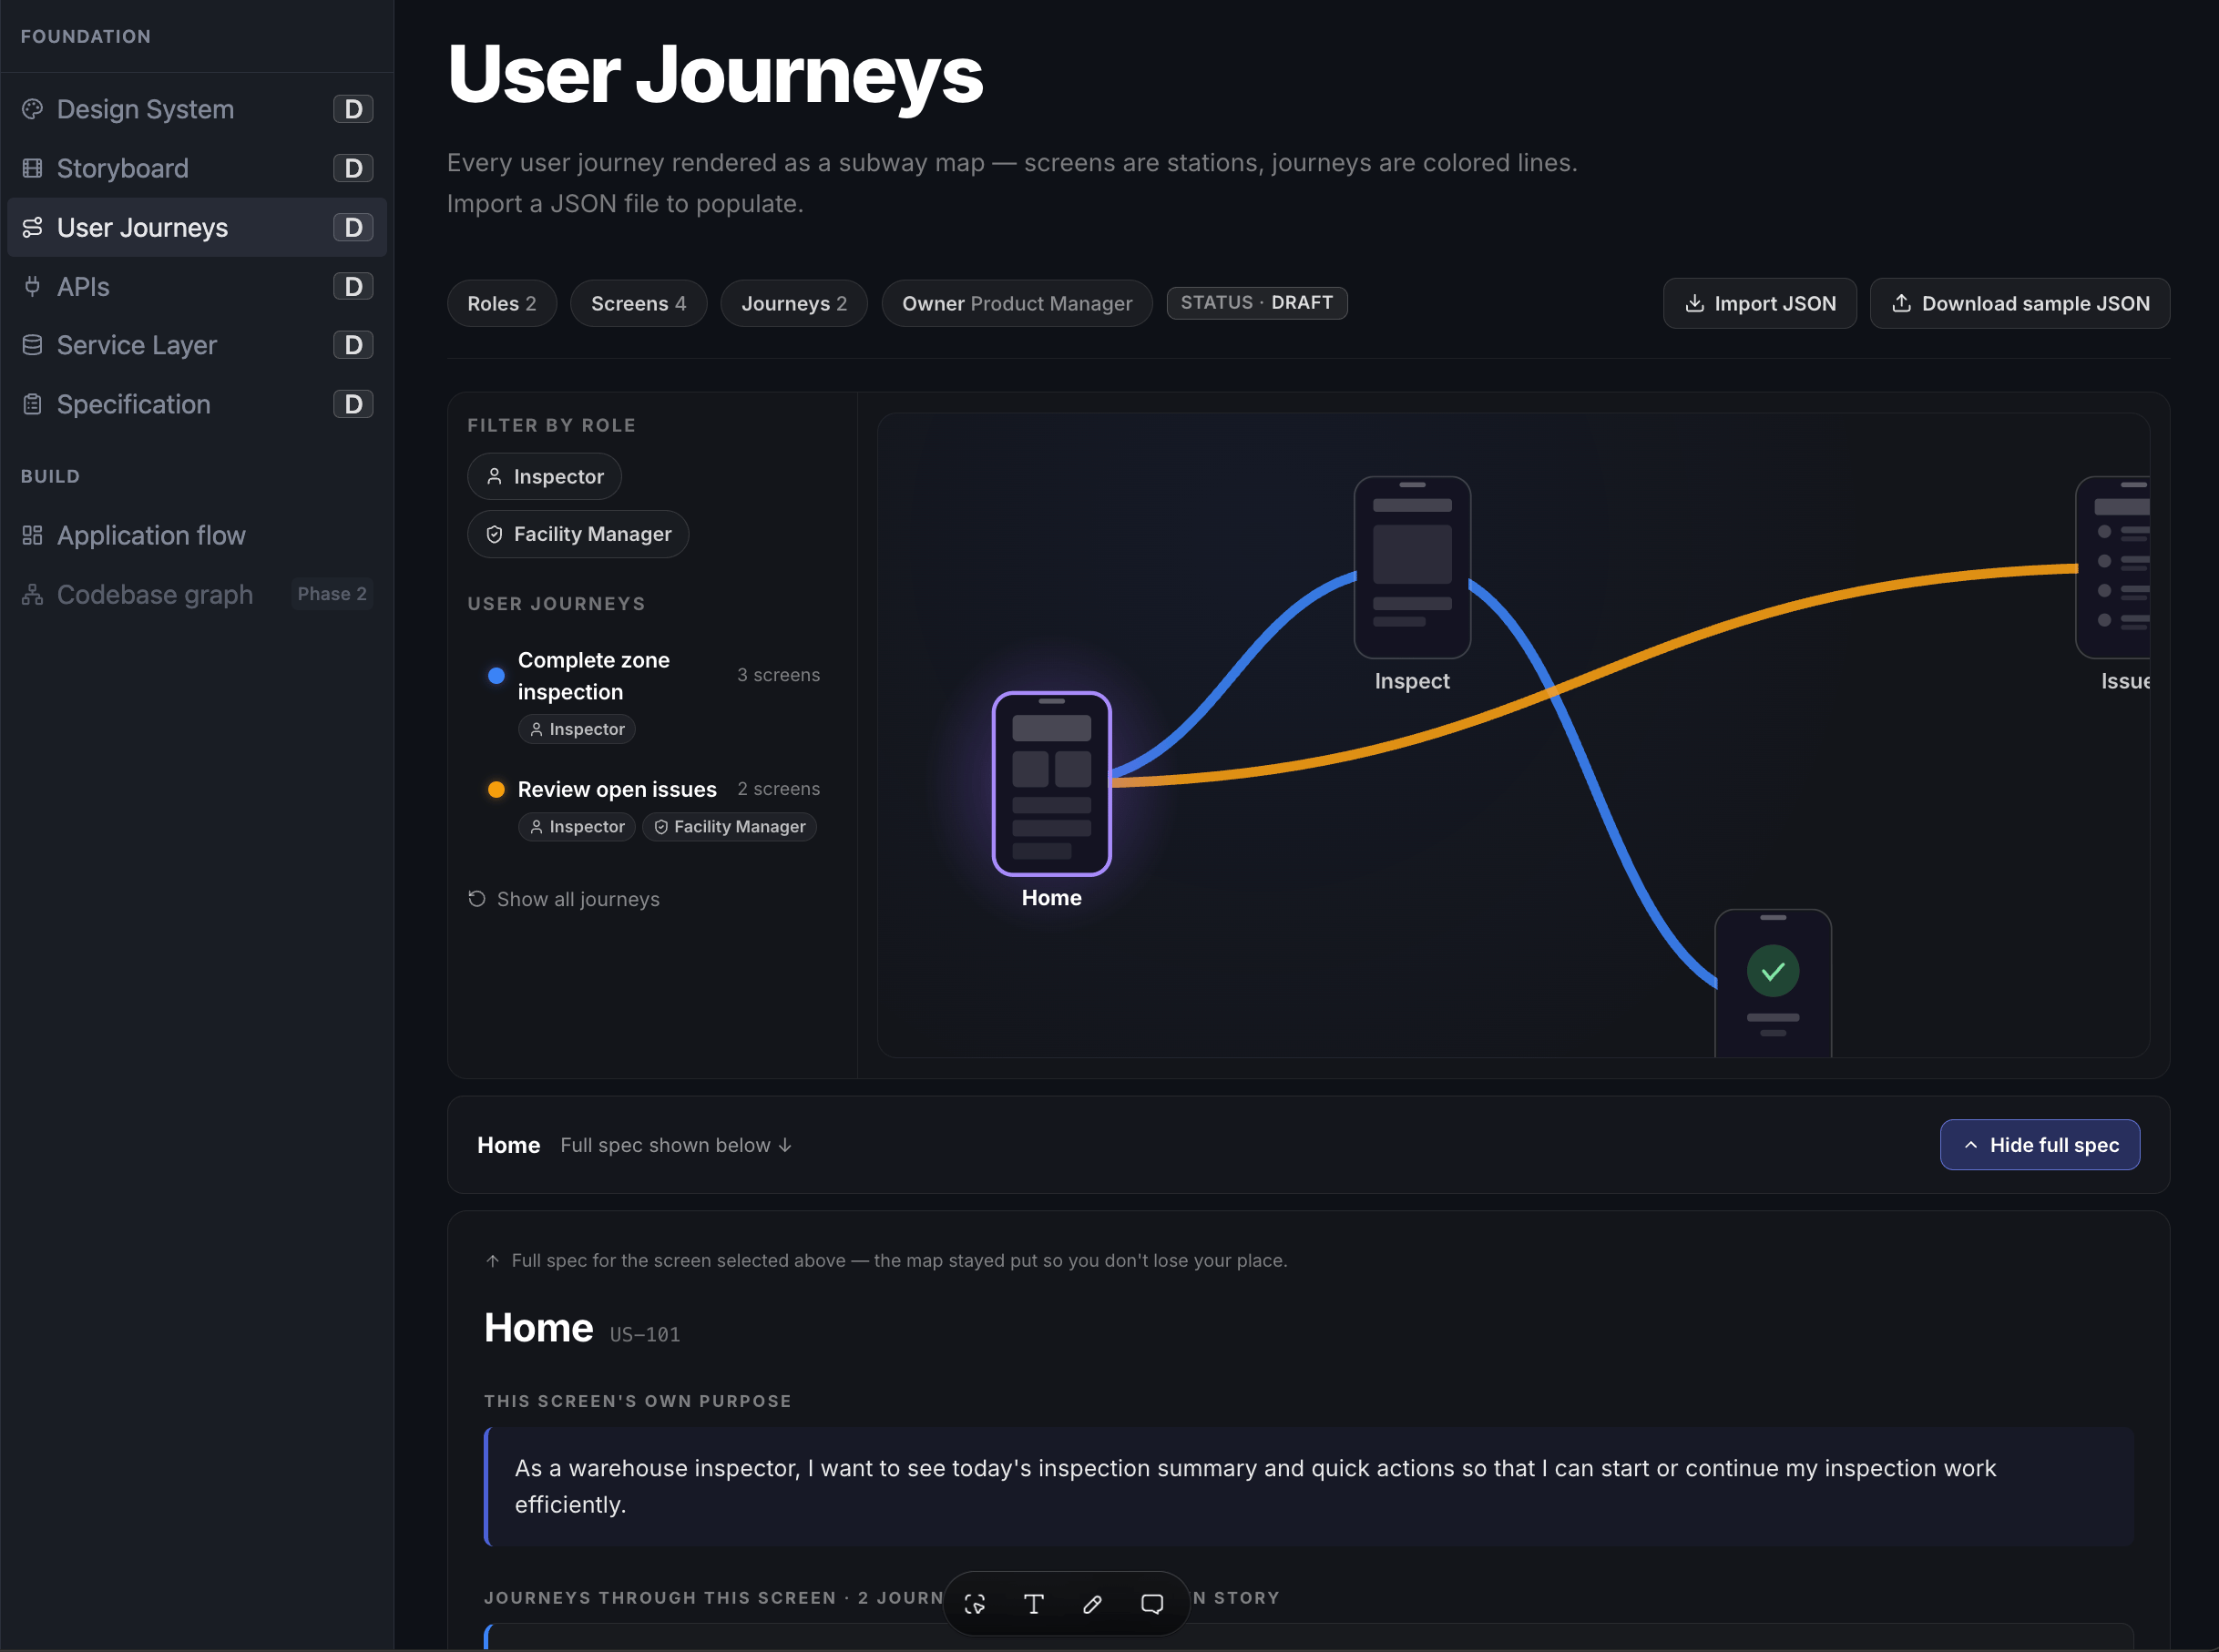Click the D badge beside Specification
Screen dimensions: 2219x1652
353,404
